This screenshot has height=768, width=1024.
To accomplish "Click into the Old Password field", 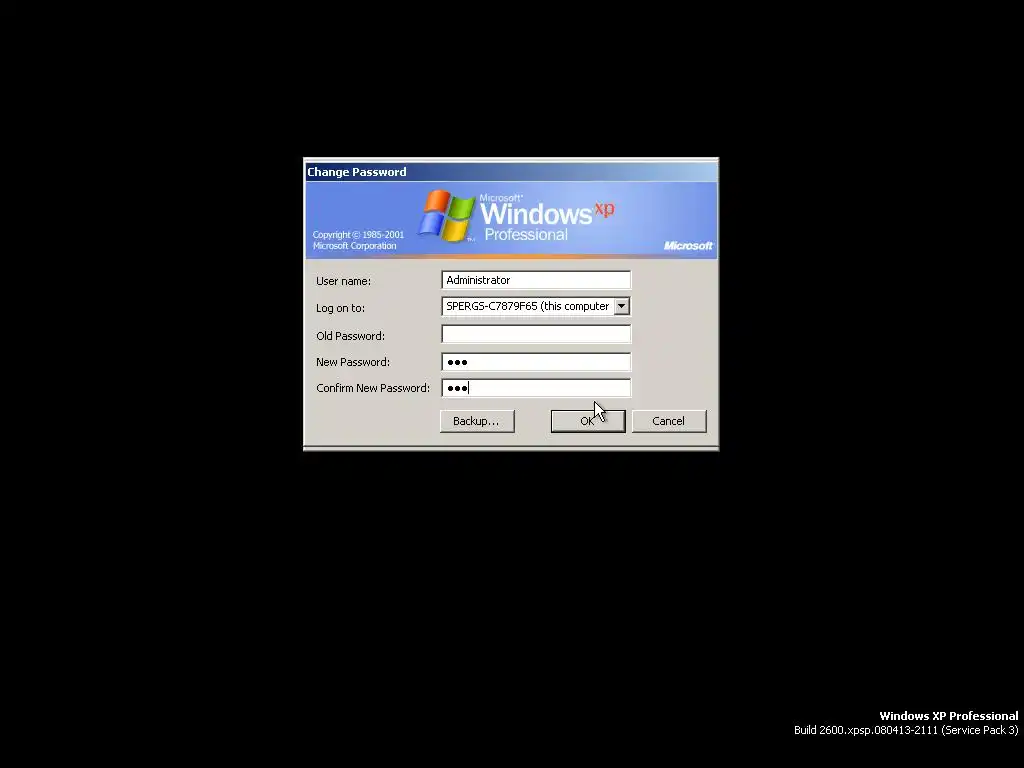I will pos(536,334).
